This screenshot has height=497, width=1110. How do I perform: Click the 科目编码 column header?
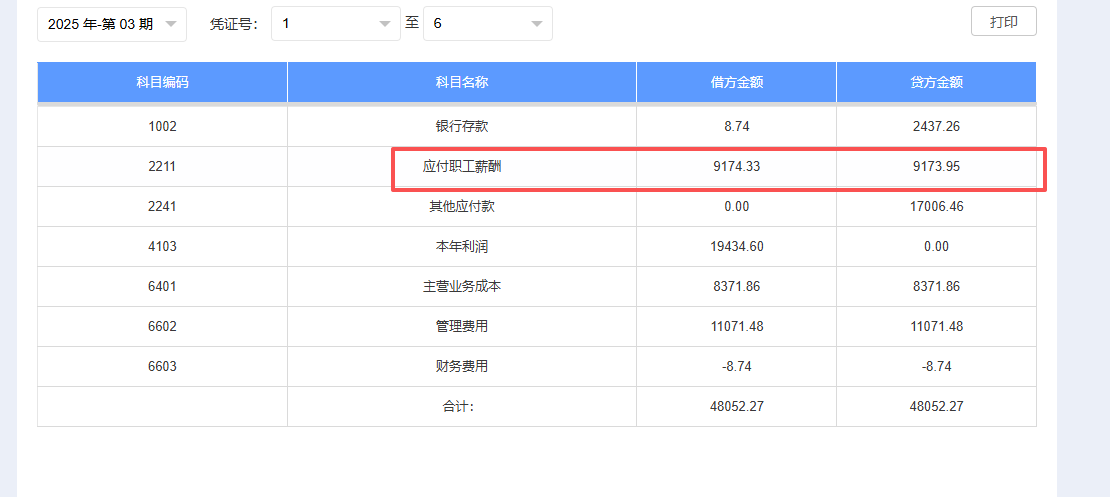[x=162, y=82]
